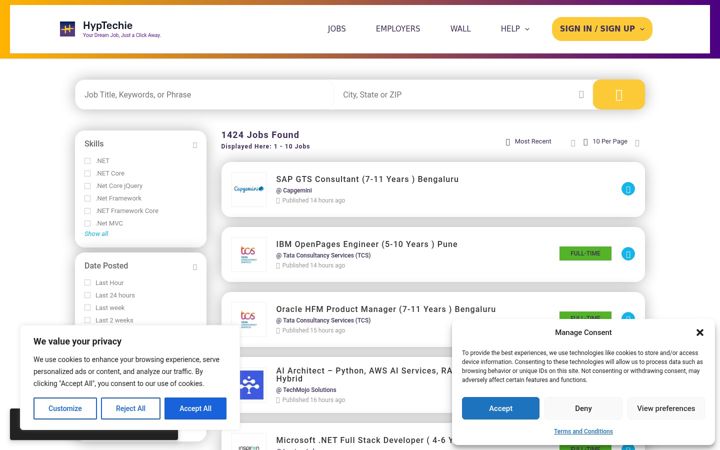
Task: Click the City, State or ZIP field
Action: click(459, 95)
